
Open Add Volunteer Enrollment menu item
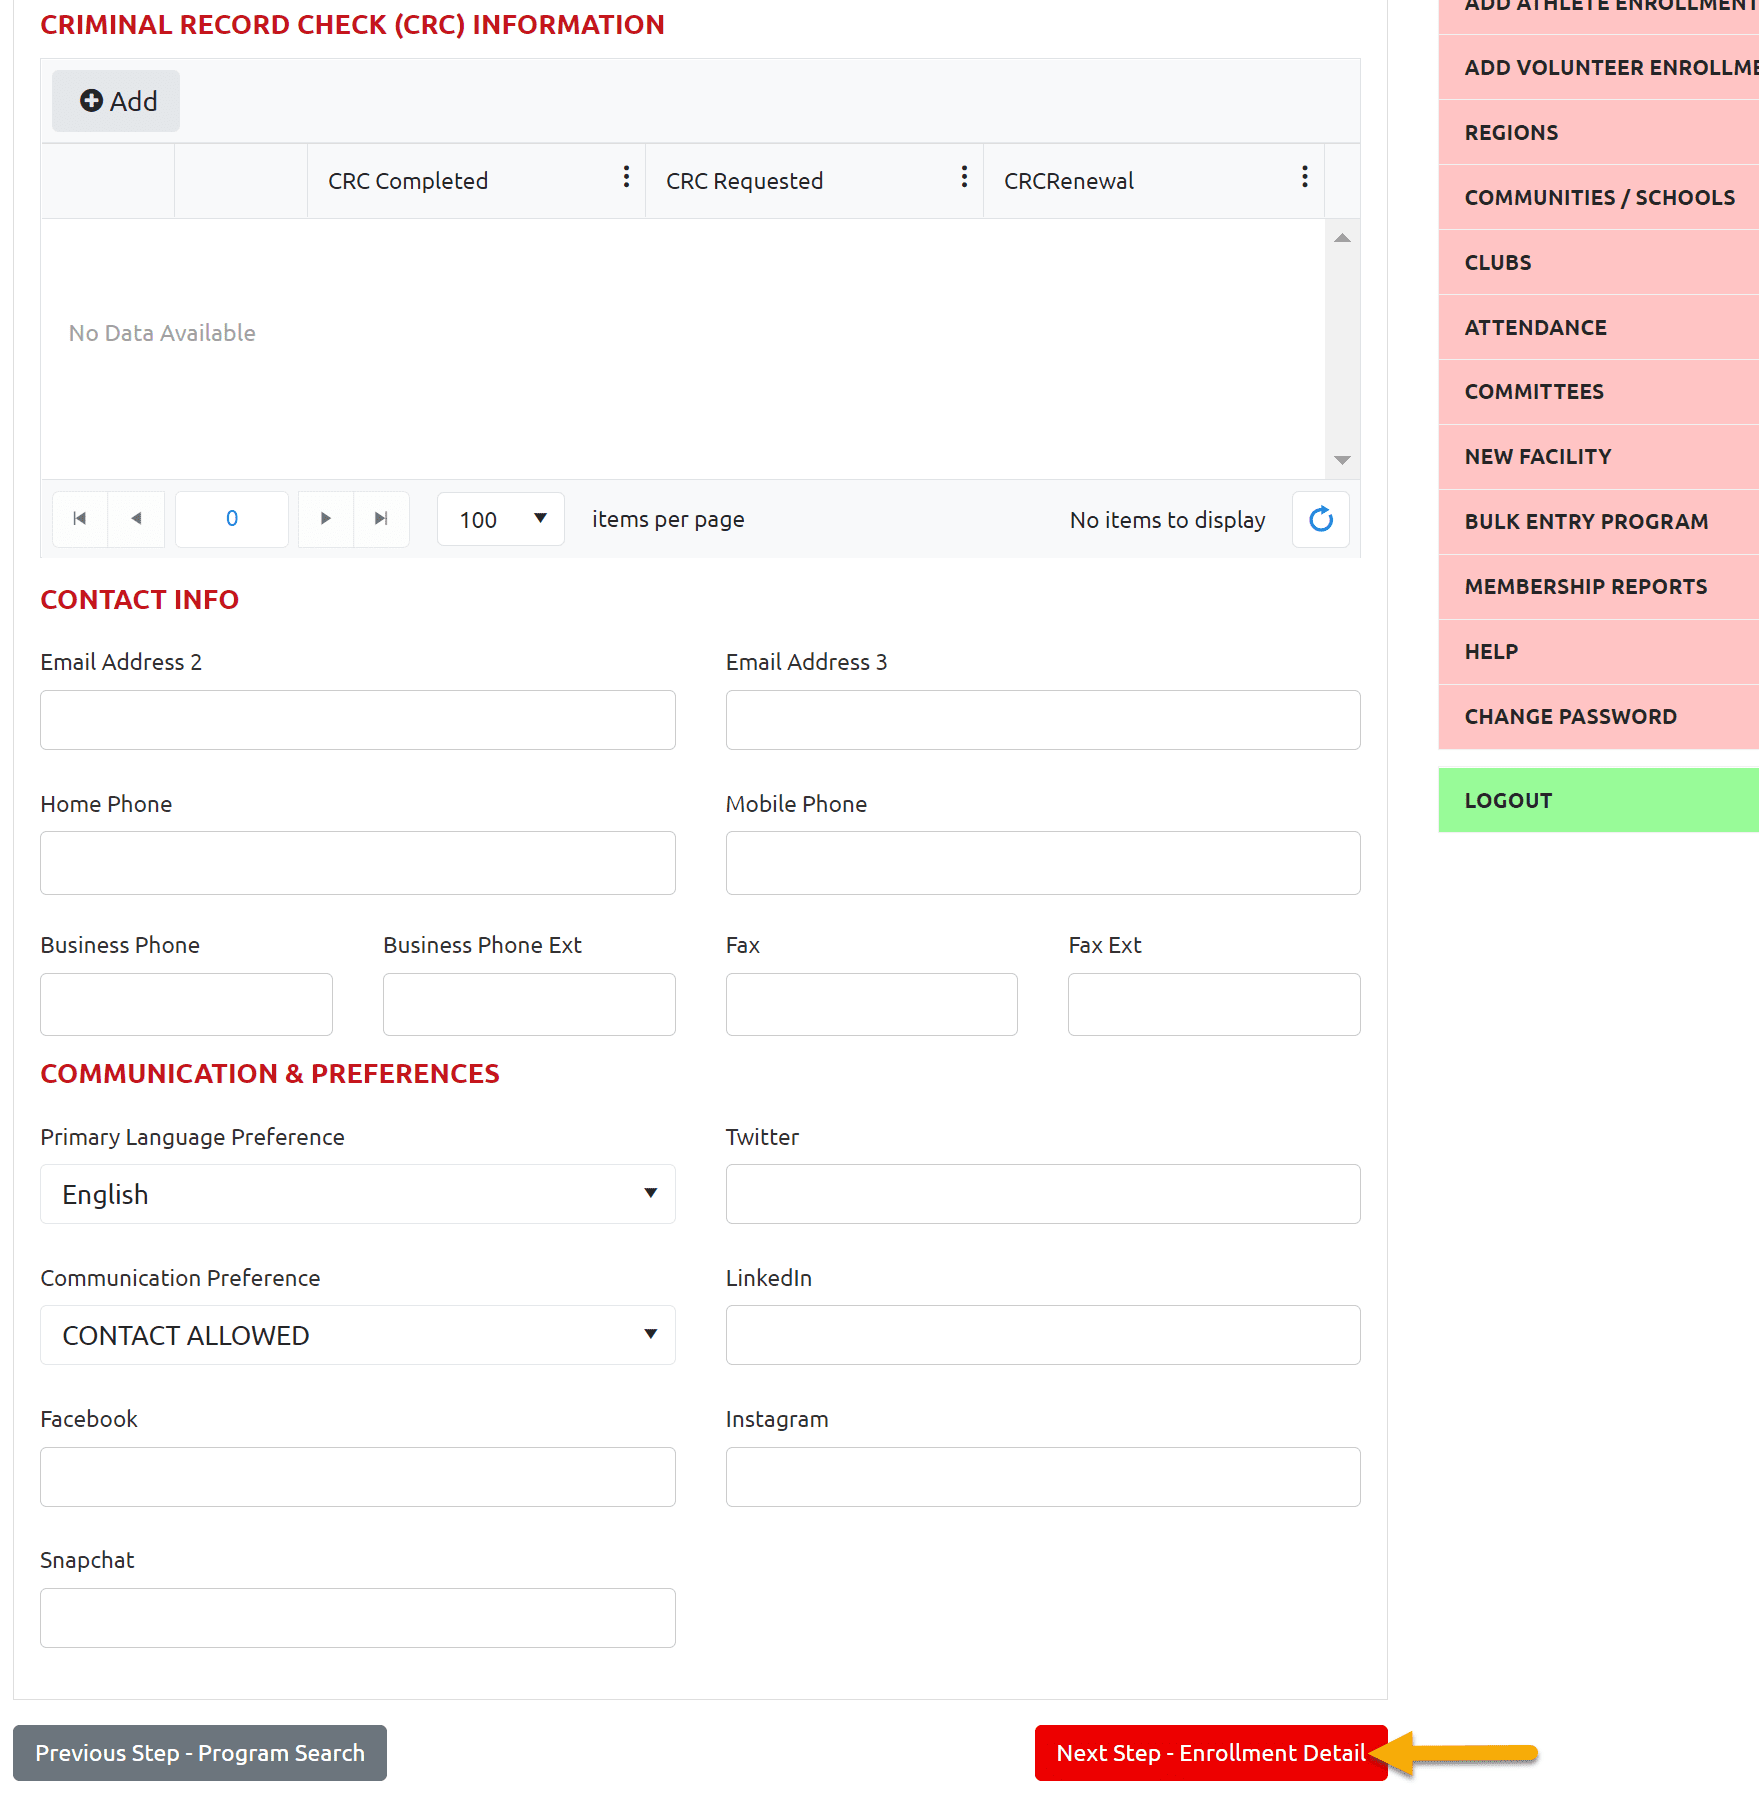(x=1599, y=68)
